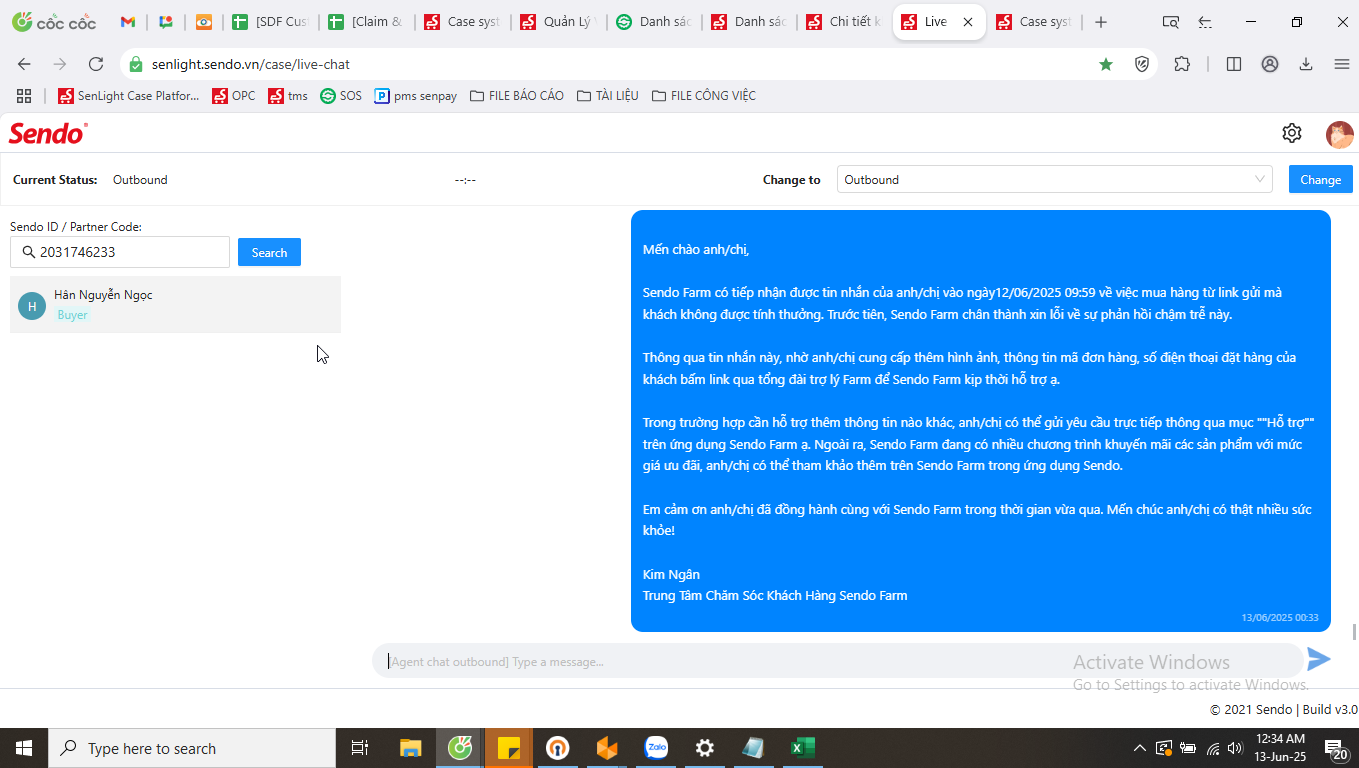This screenshot has height=768, width=1359.
Task: Click the Cốc Cốc browser logo
Action: [x=54, y=22]
